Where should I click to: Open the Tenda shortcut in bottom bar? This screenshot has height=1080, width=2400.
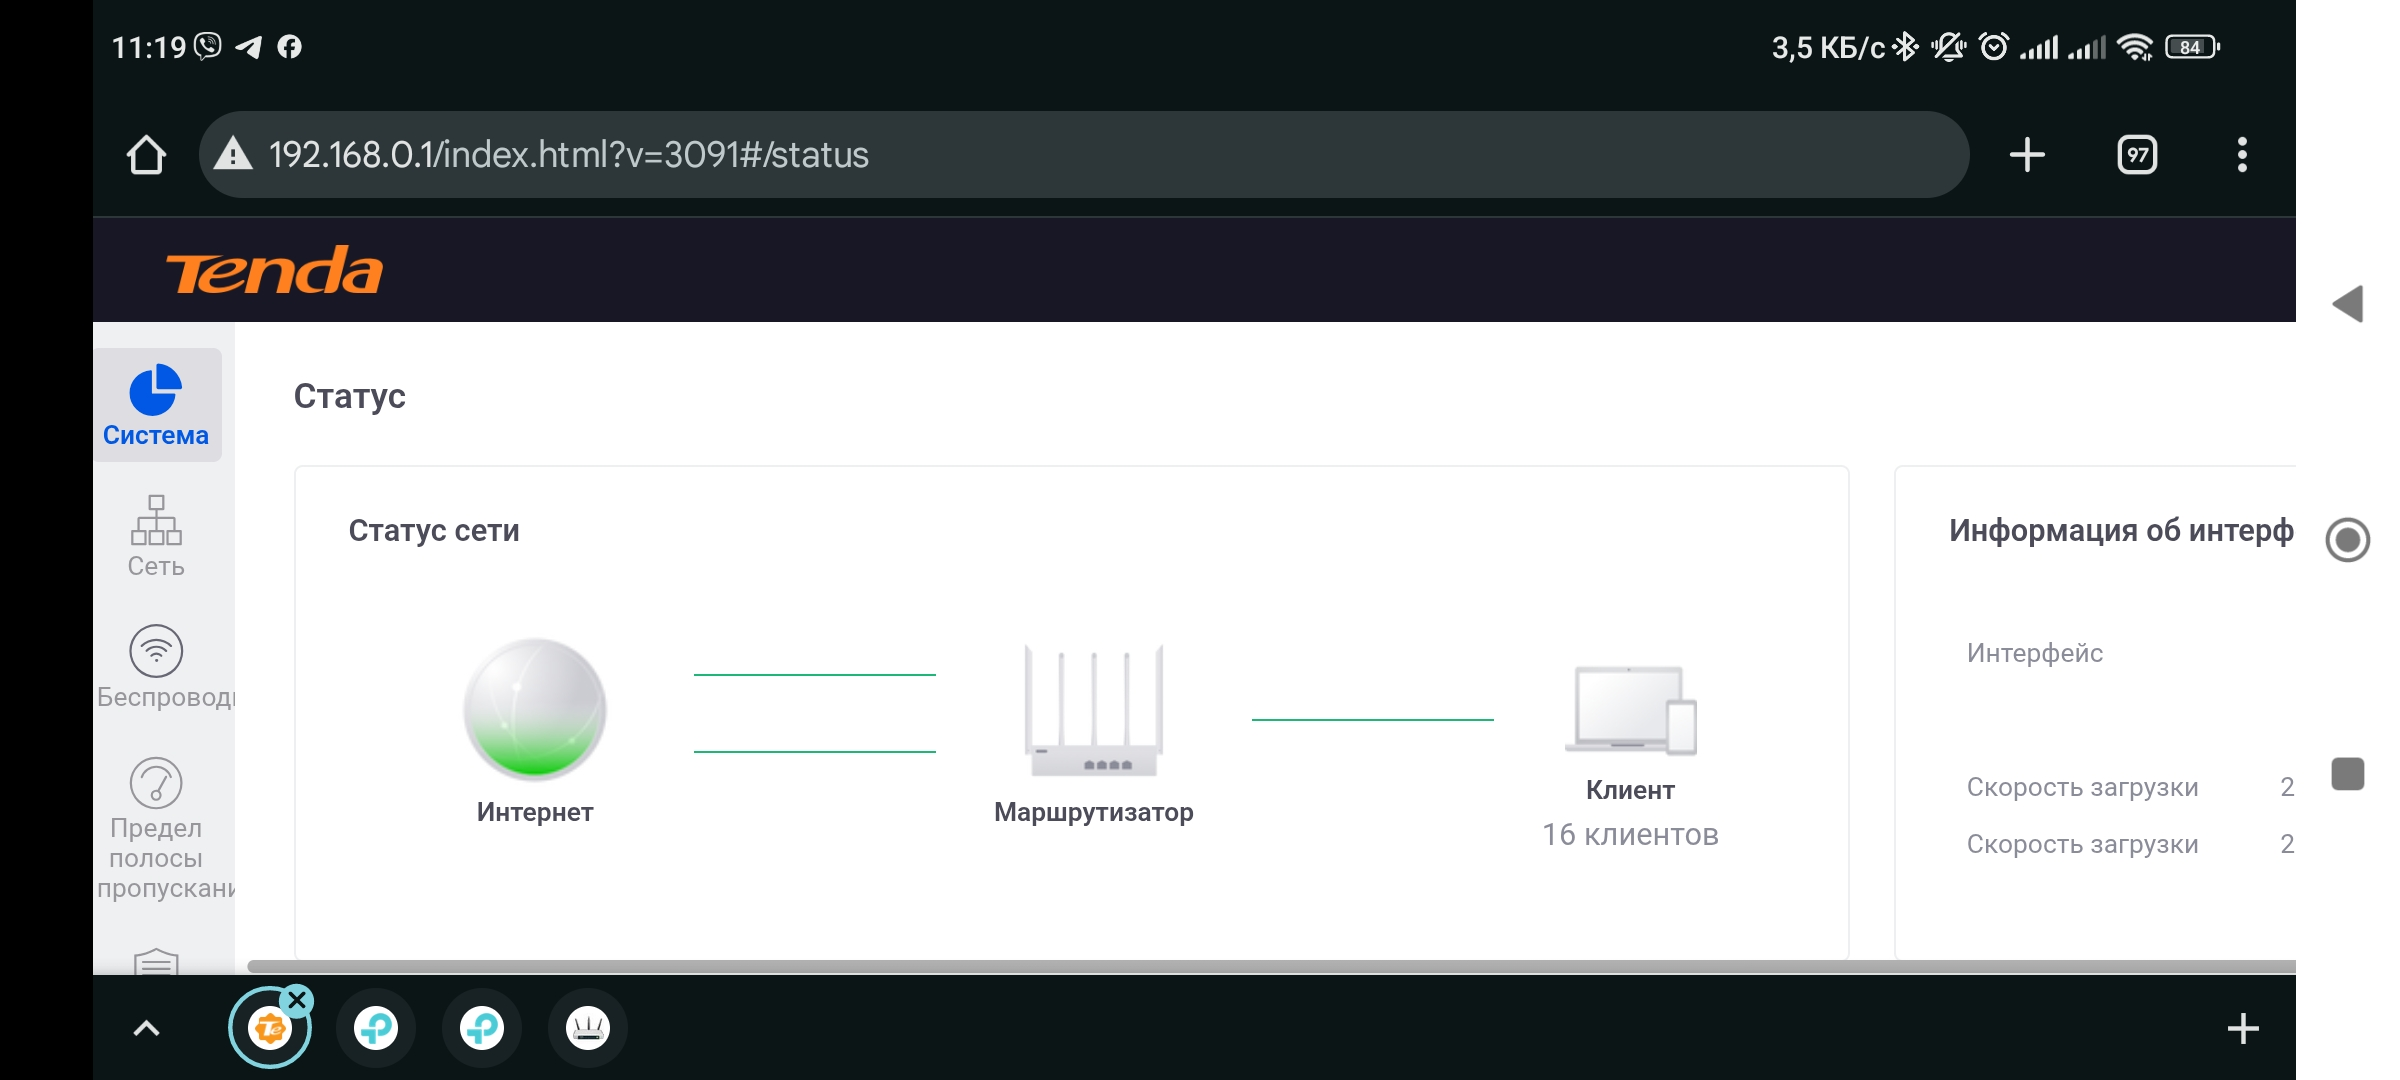coord(270,1028)
